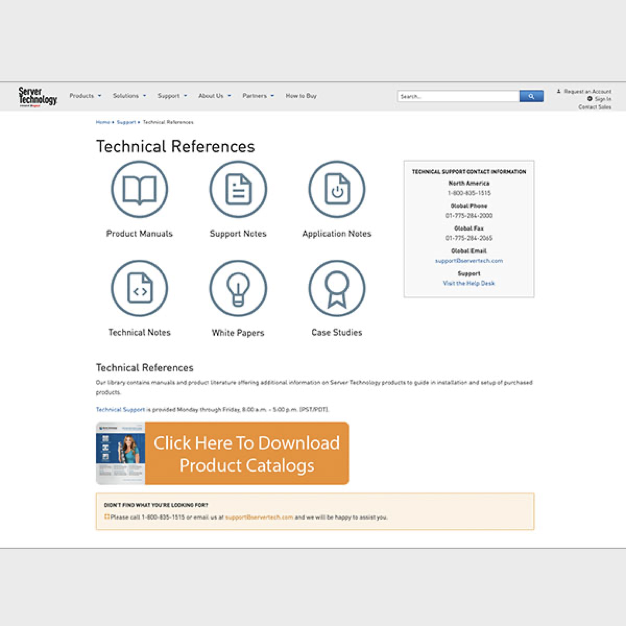Open the About Us menu
This screenshot has width=626, height=626.
coord(211,96)
